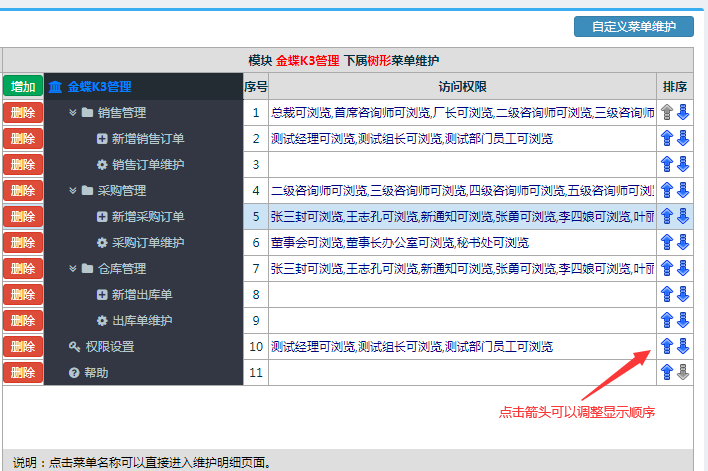708x471 pixels.
Task: Collapse the 采购管理 folder node
Action: click(73, 190)
